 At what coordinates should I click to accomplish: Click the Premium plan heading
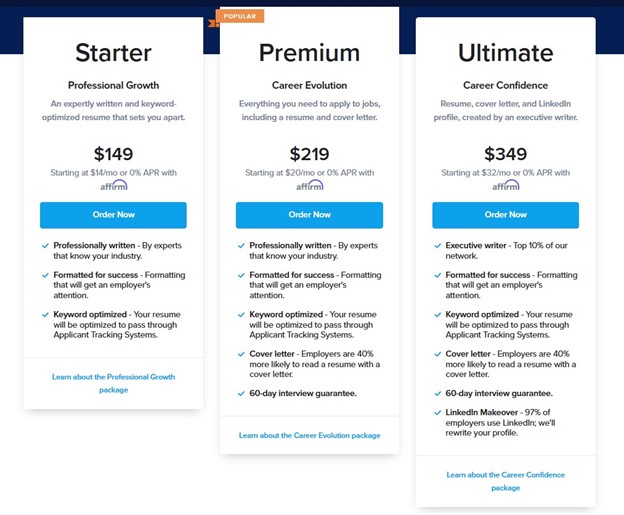pyautogui.click(x=310, y=53)
